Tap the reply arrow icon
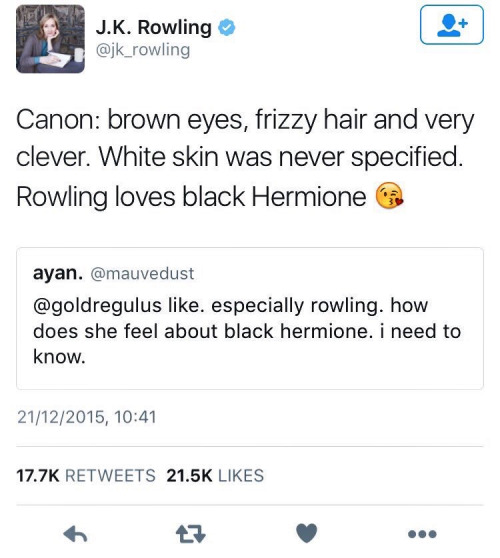This screenshot has height=558, width=500. (x=75, y=534)
